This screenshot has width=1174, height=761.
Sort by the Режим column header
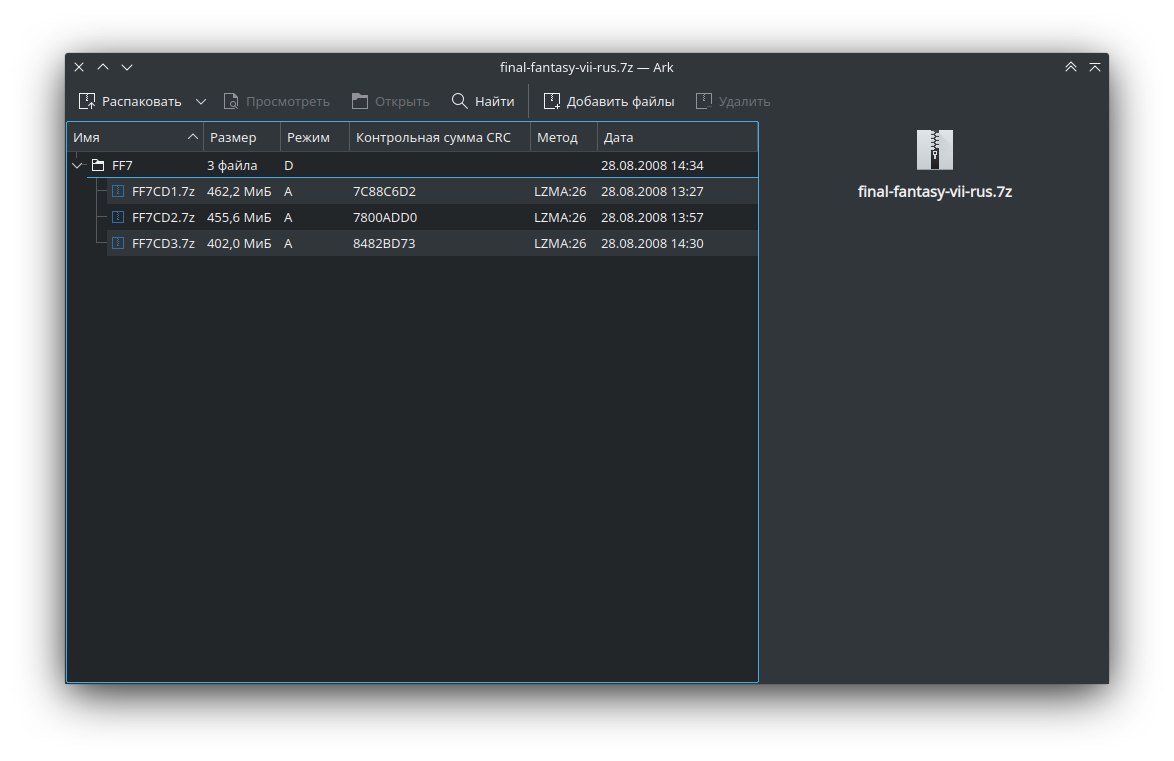pos(314,137)
